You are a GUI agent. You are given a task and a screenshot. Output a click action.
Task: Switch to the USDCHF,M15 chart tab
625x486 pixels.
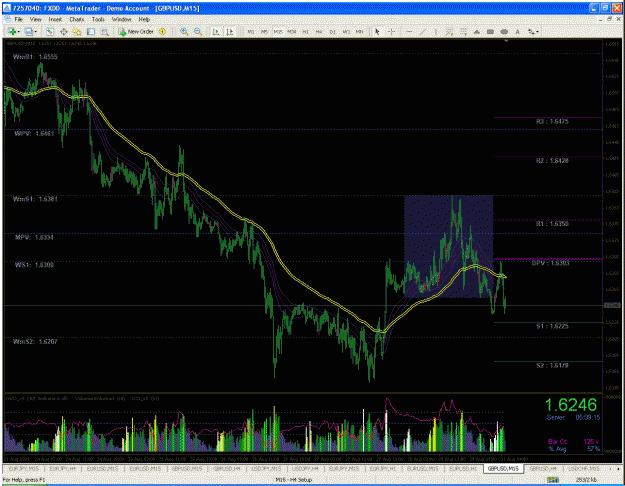[x=584, y=468]
